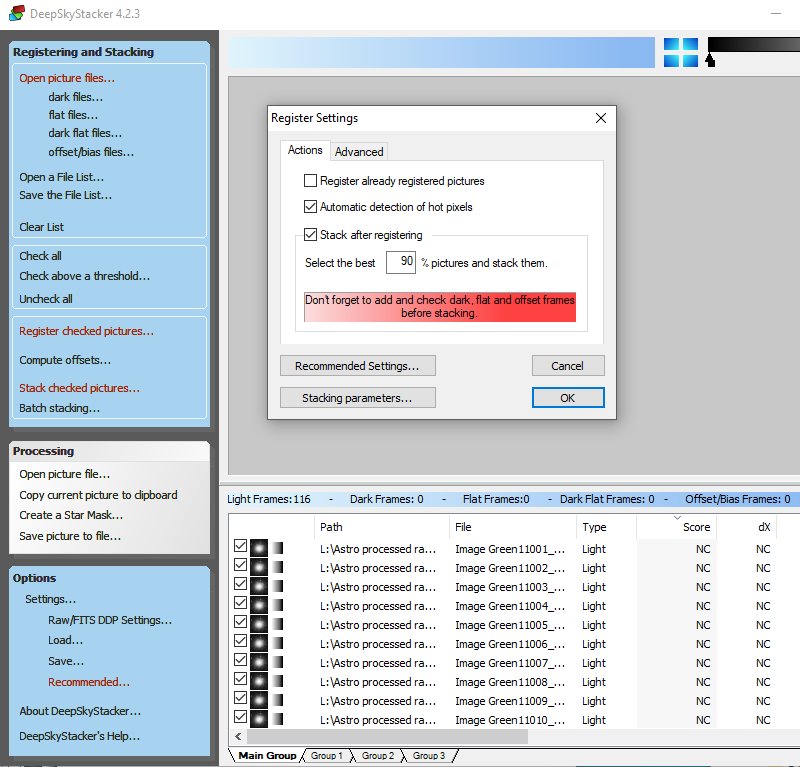Switch to the Advanced tab
This screenshot has width=800, height=767.
(x=359, y=152)
